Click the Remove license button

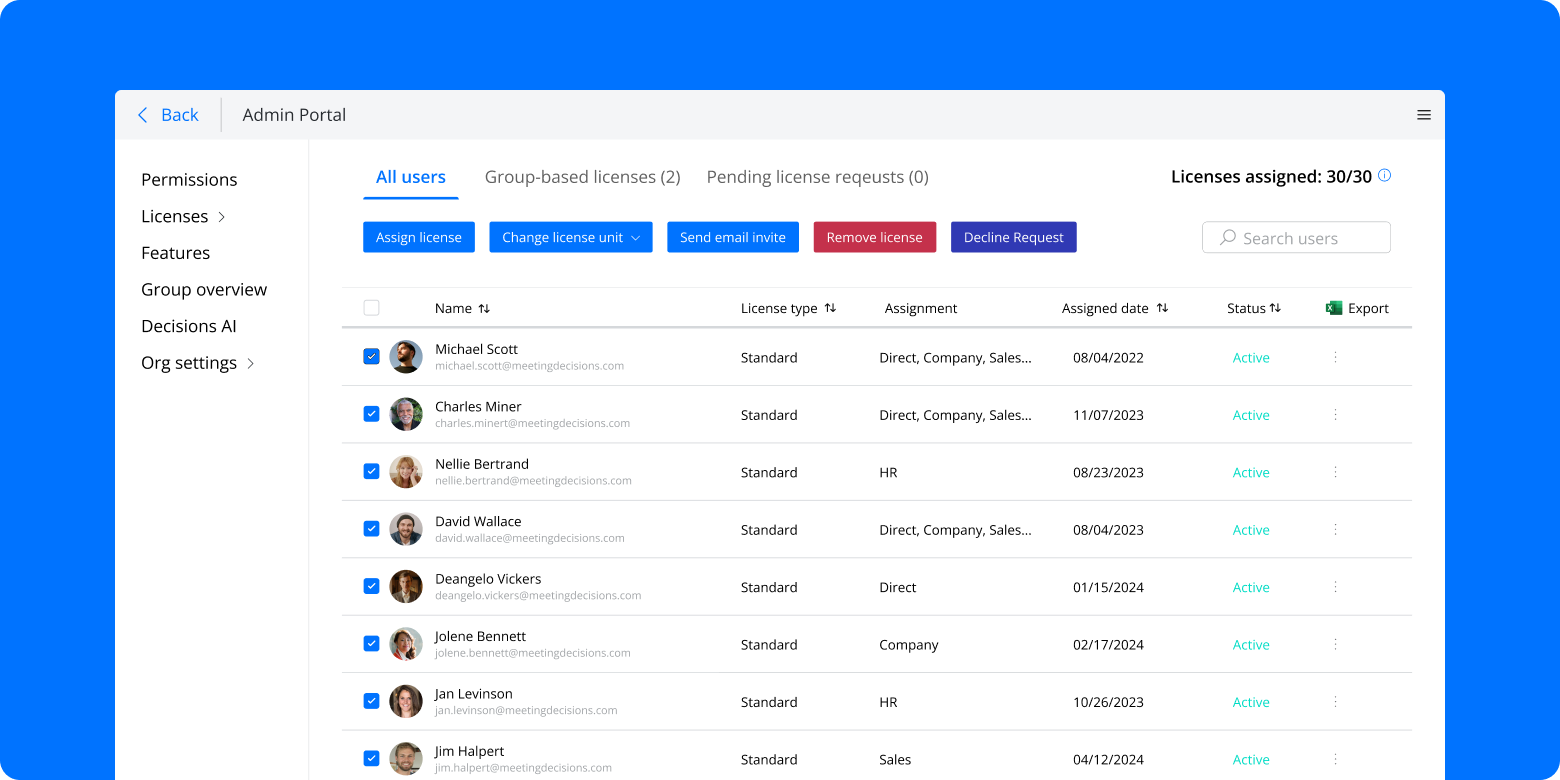[875, 237]
